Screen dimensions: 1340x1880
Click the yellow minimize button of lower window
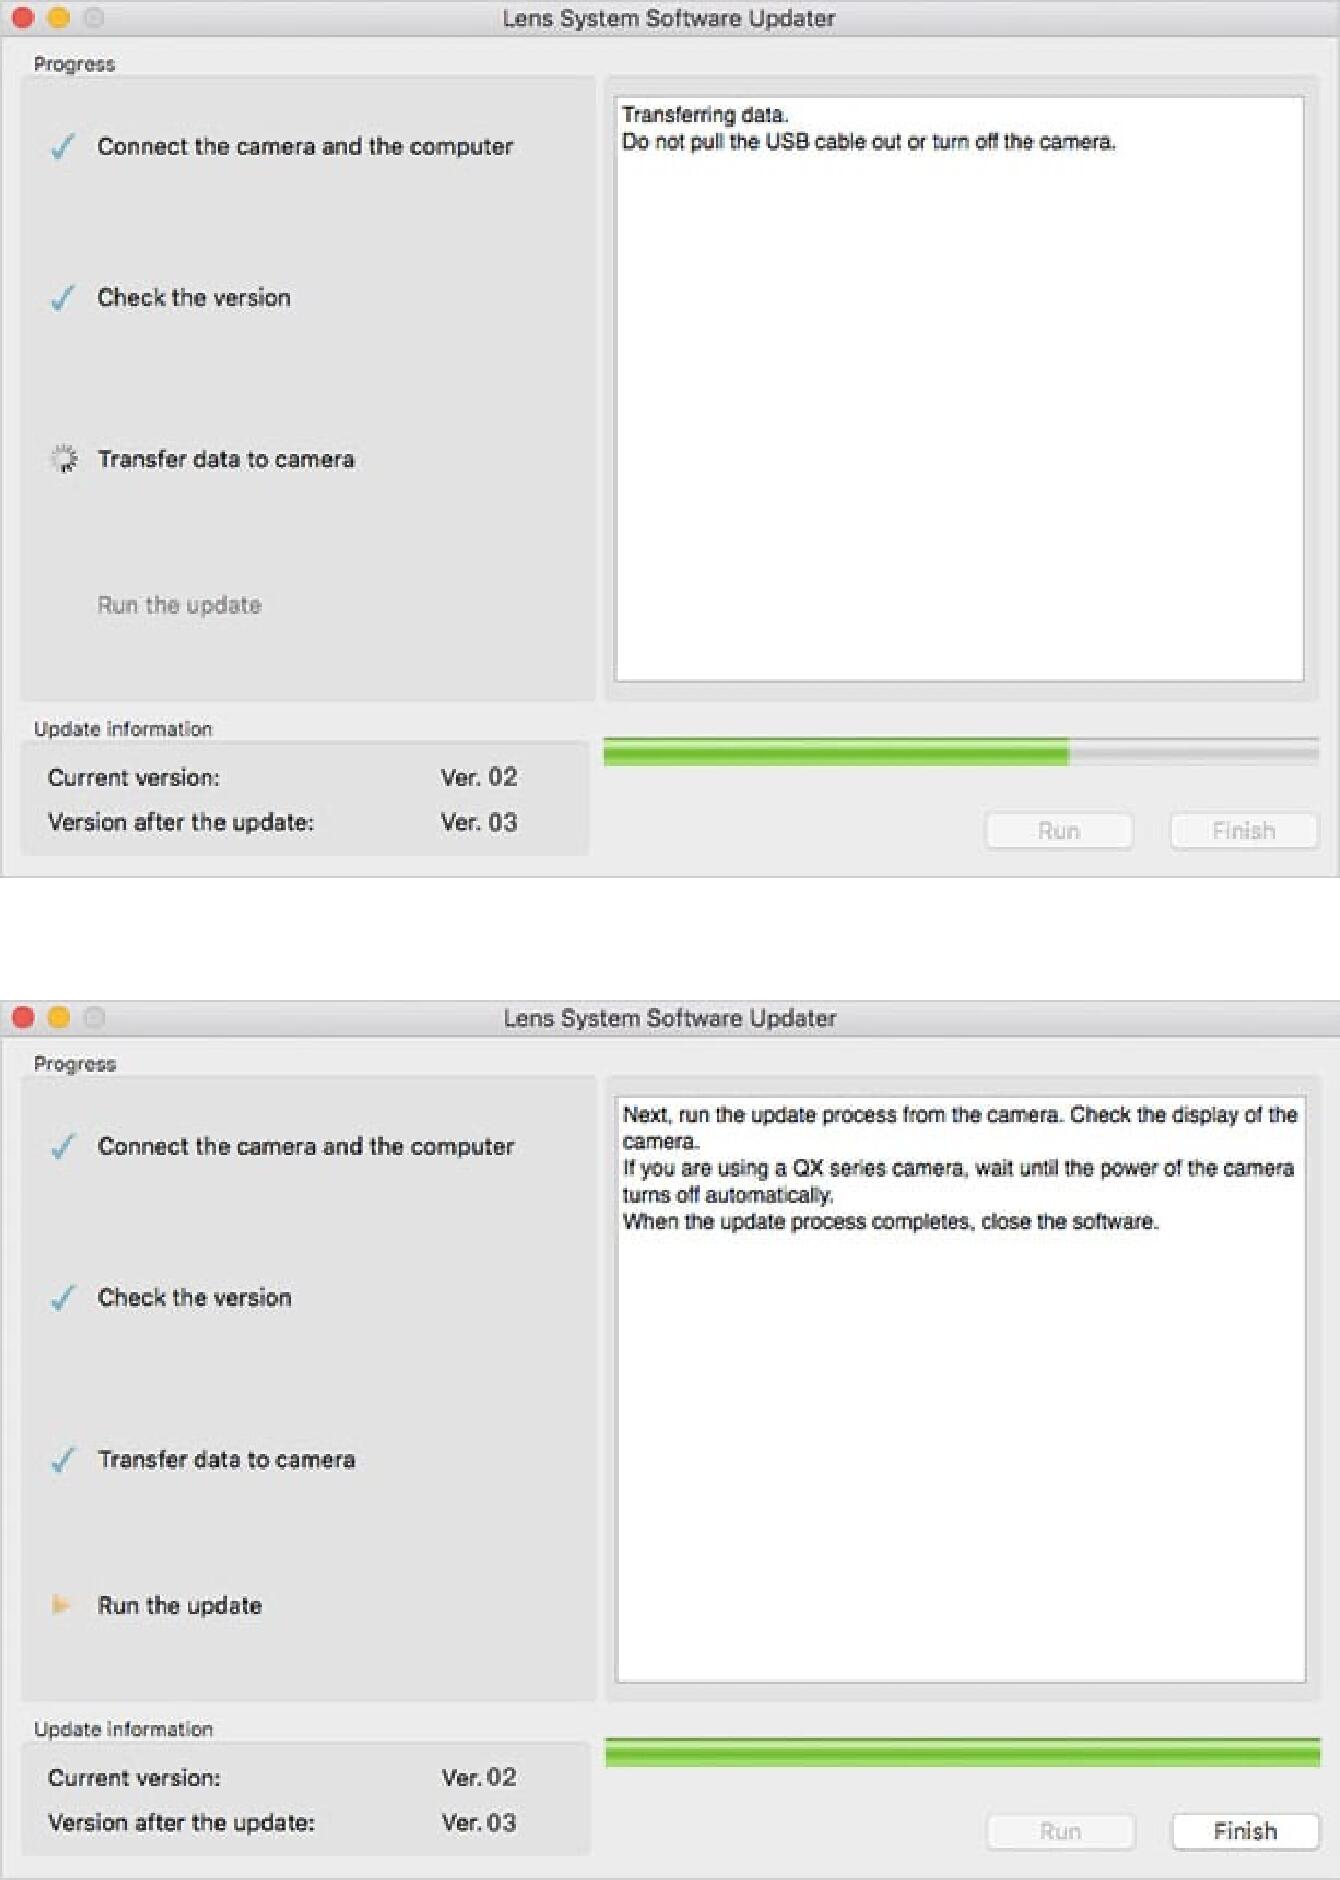(59, 1017)
